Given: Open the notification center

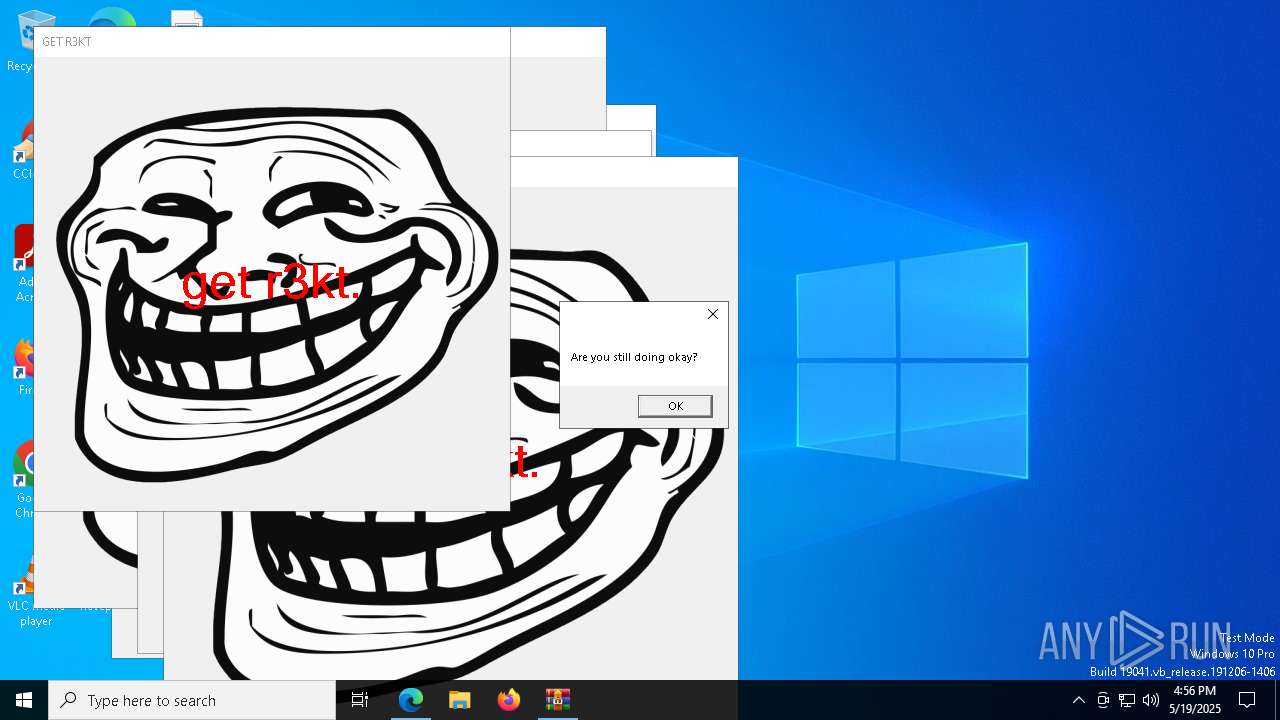Looking at the screenshot, I should pyautogui.click(x=1247, y=700).
